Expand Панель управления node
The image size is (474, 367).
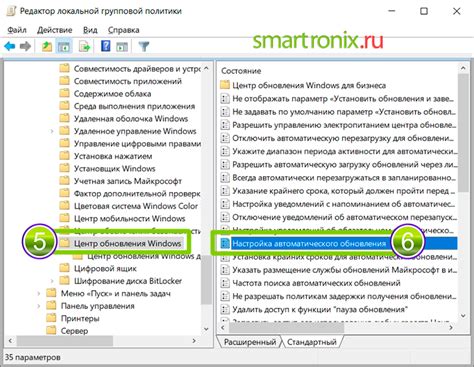(x=39, y=306)
